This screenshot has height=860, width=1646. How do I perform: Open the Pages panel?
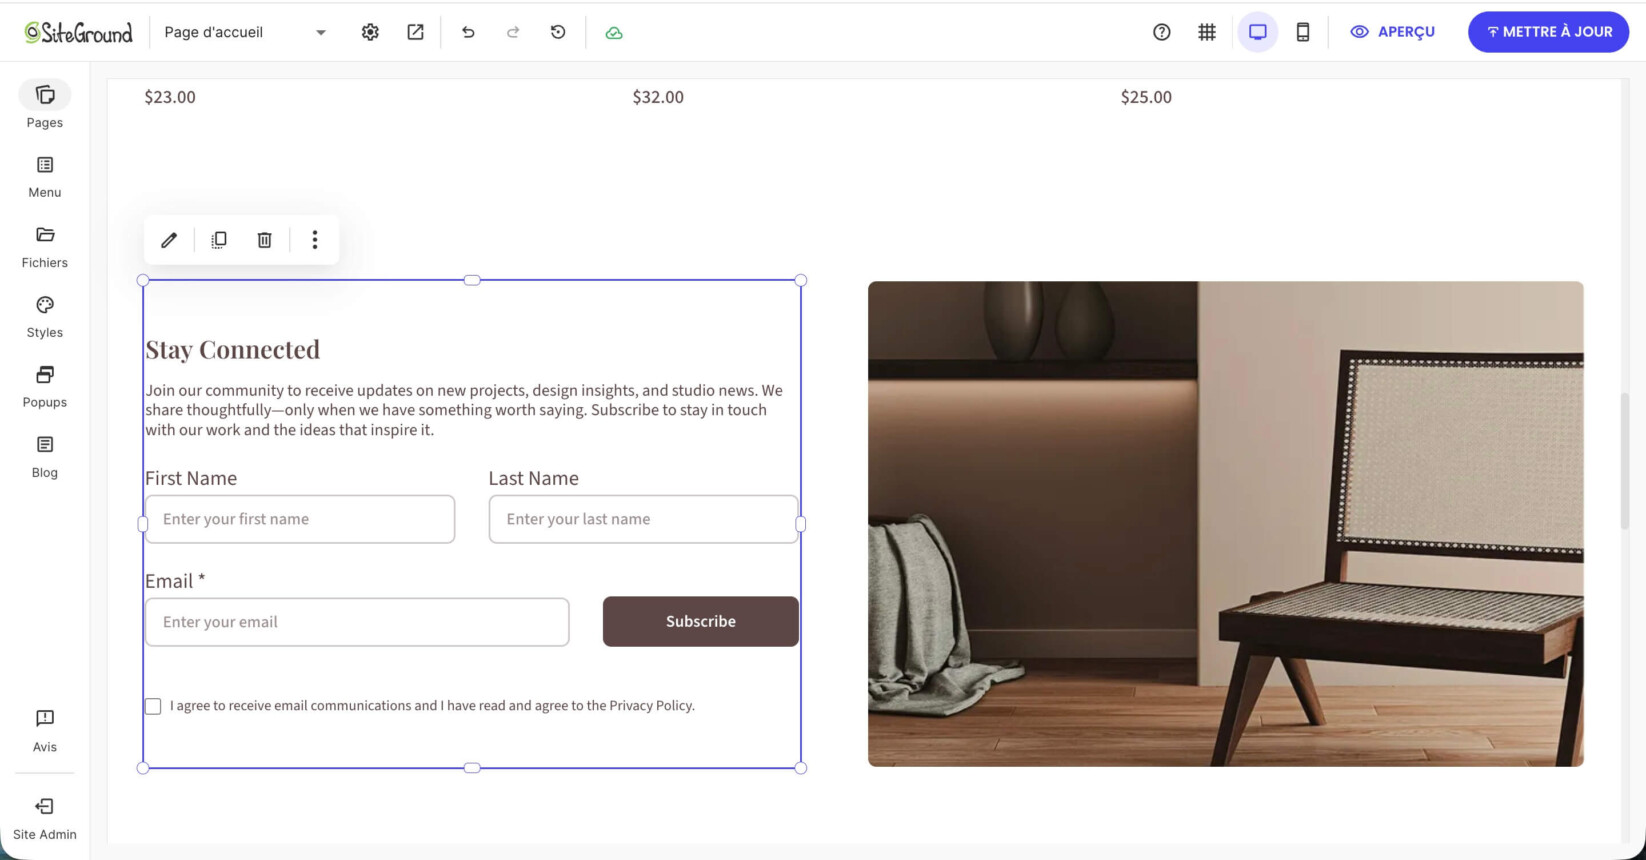click(45, 105)
